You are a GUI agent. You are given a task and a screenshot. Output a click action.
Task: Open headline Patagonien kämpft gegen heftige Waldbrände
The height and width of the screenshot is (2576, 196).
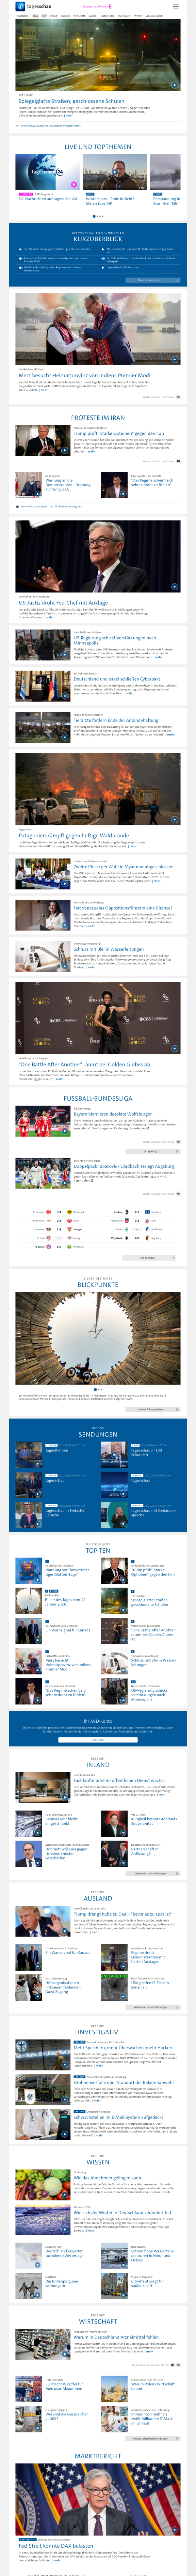[x=73, y=835]
